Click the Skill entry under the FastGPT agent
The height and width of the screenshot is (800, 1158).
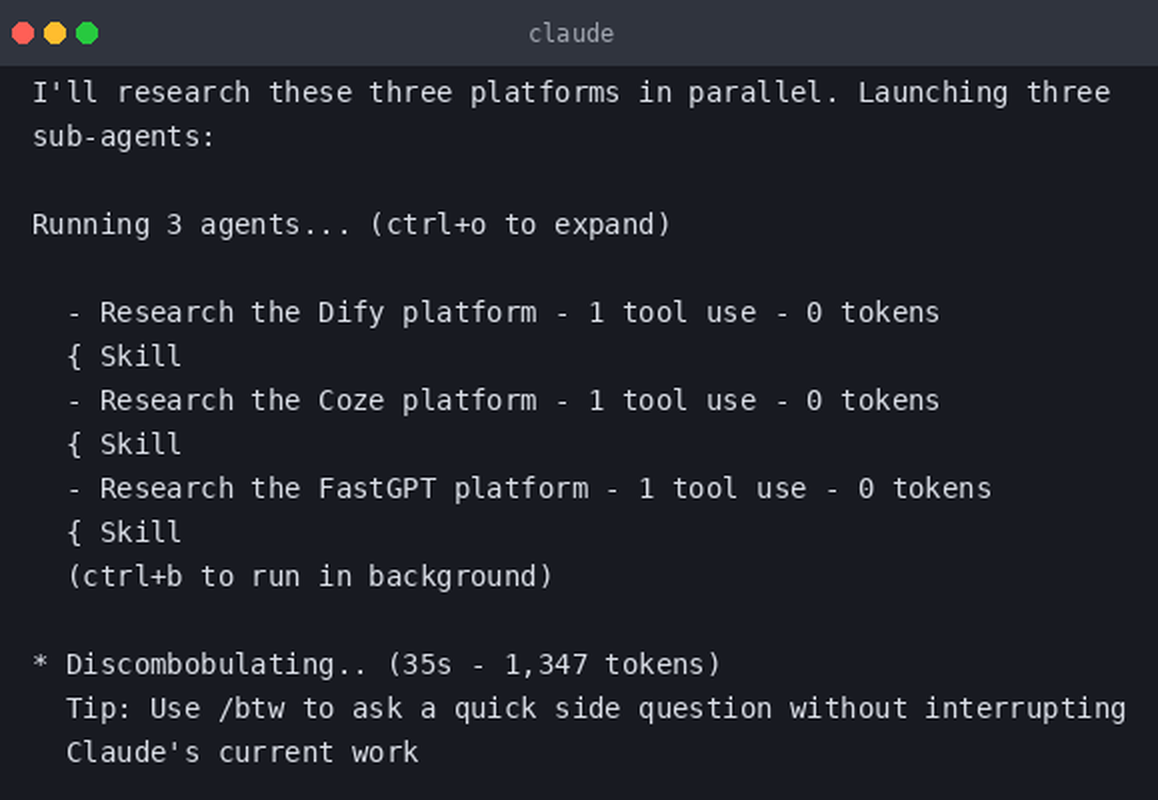pyautogui.click(x=140, y=533)
